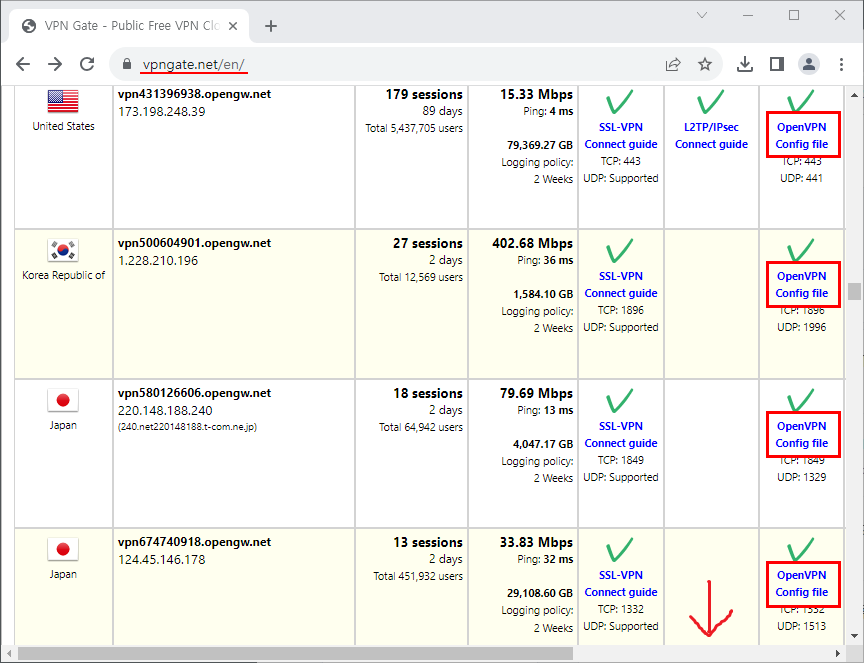Click the horizontal scrollbar thumb
This screenshot has width=864, height=663.
(x=295, y=654)
